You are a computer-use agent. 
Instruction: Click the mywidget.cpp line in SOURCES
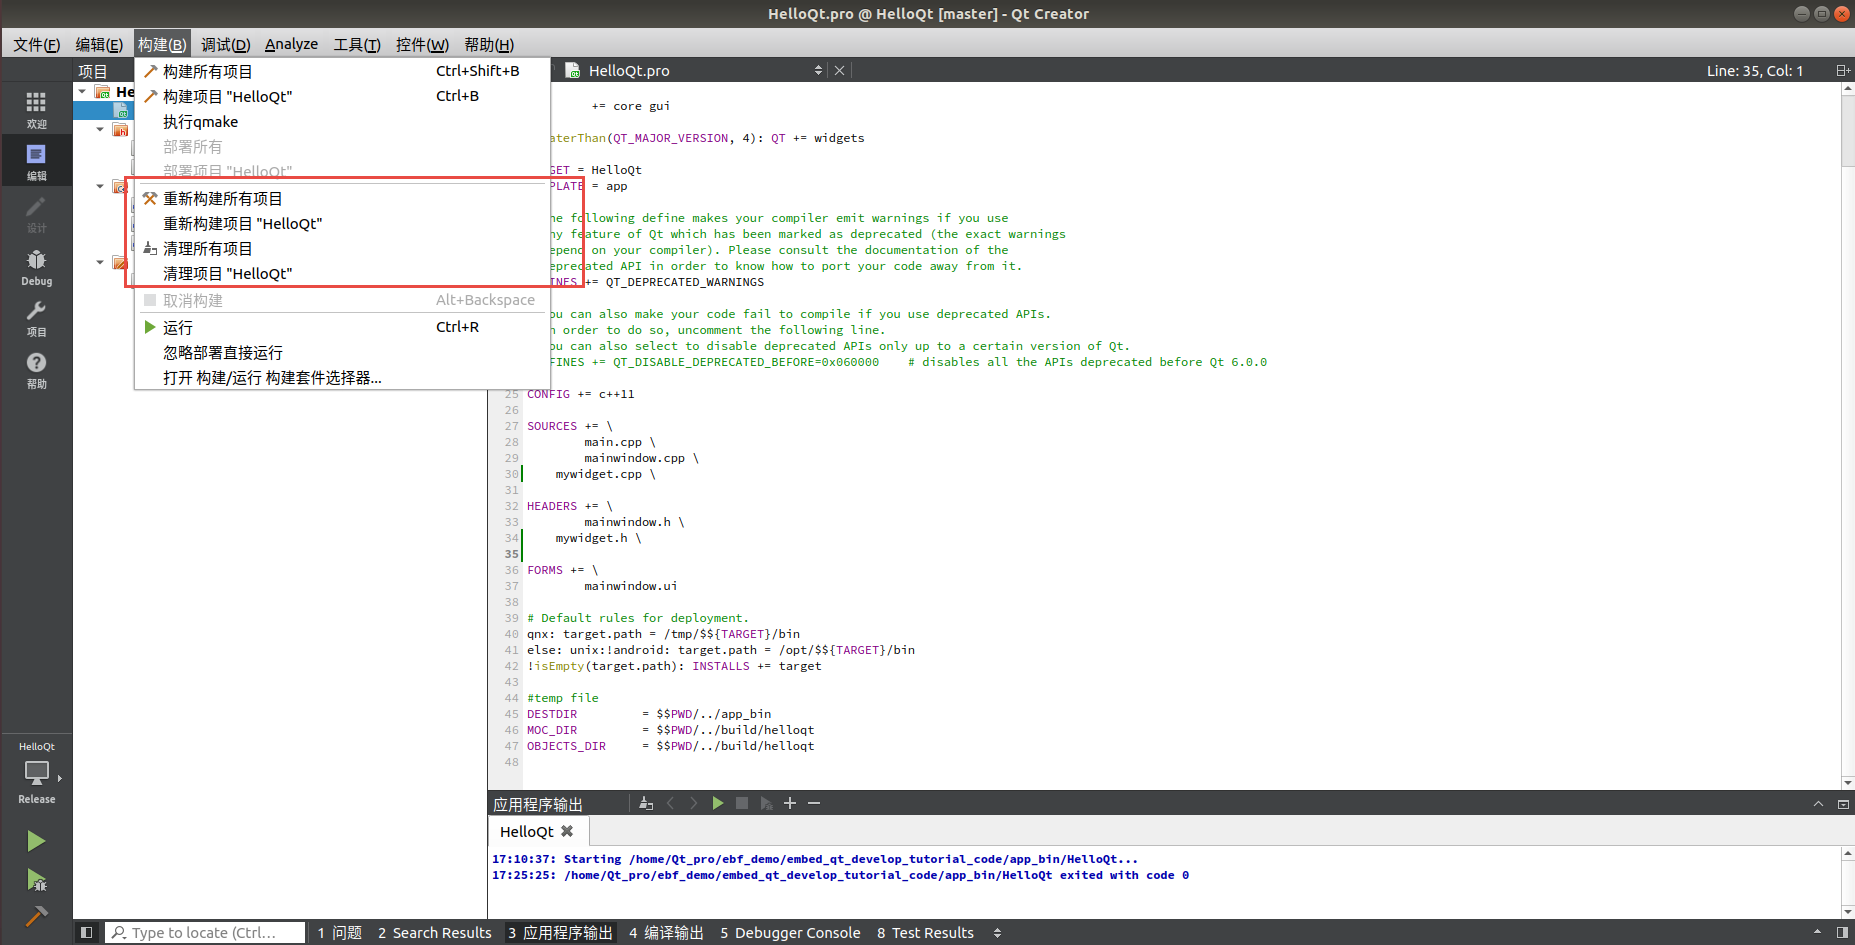pos(604,474)
